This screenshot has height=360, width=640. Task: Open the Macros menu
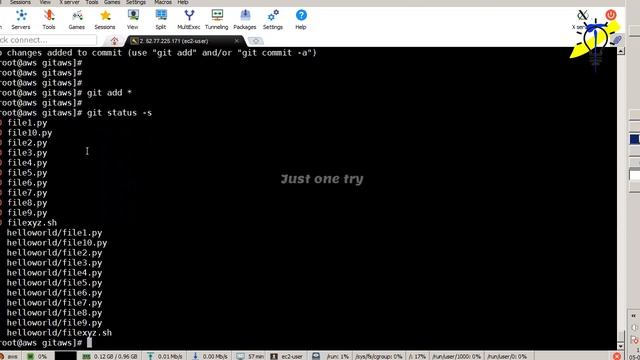(163, 2)
